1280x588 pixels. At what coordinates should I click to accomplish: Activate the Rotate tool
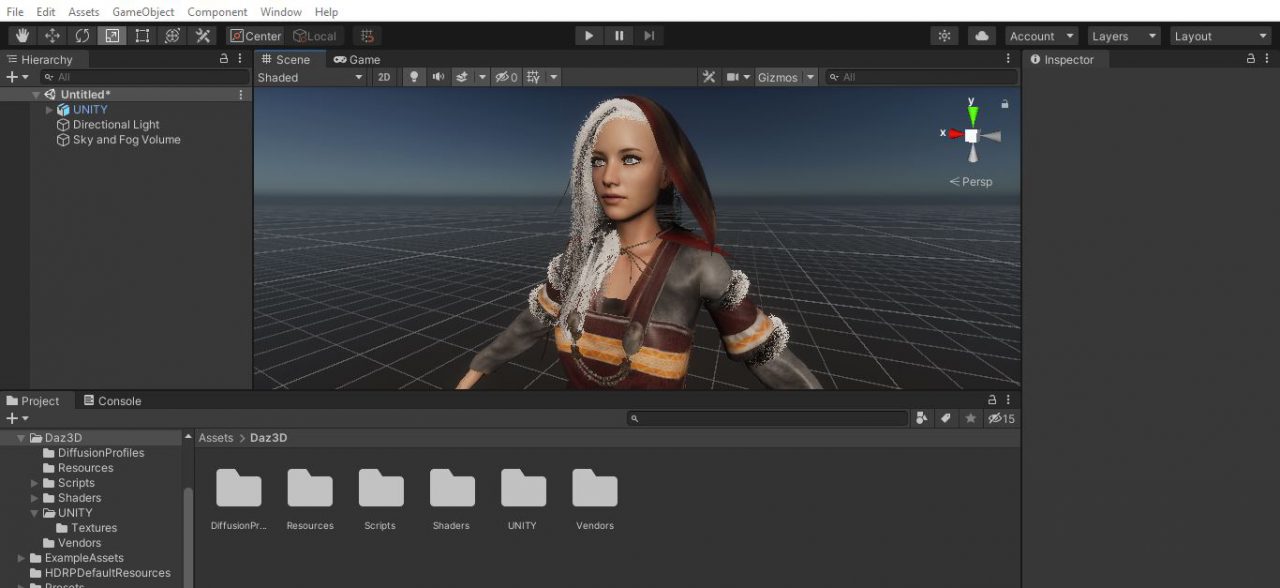pos(81,35)
